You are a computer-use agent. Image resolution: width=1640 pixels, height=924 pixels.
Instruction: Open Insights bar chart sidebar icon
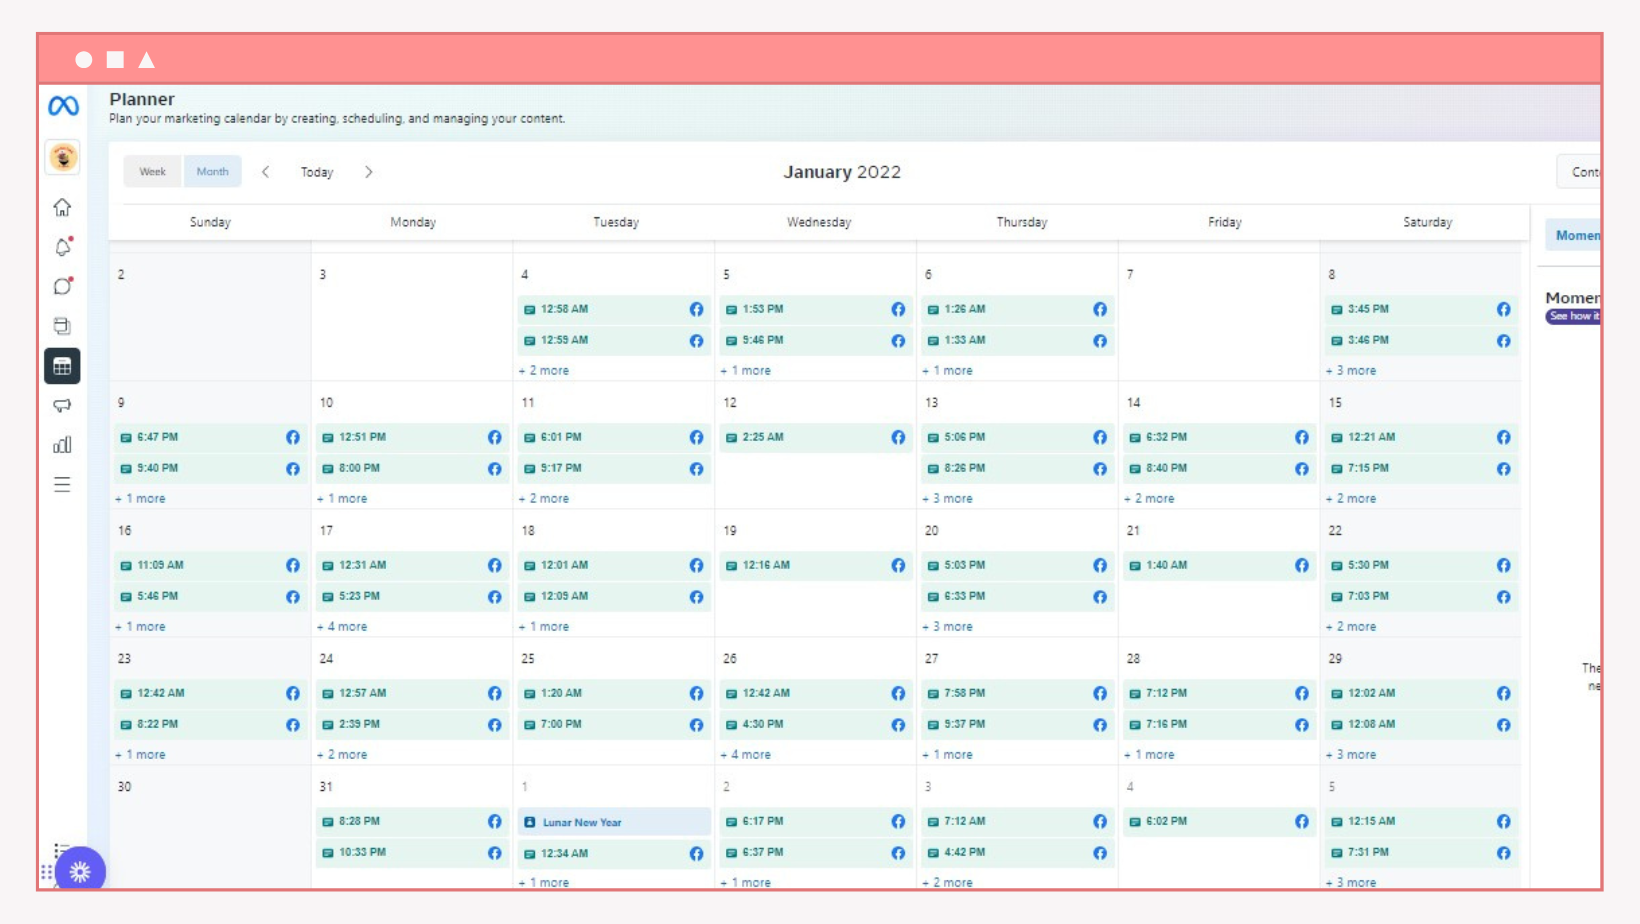tap(62, 445)
